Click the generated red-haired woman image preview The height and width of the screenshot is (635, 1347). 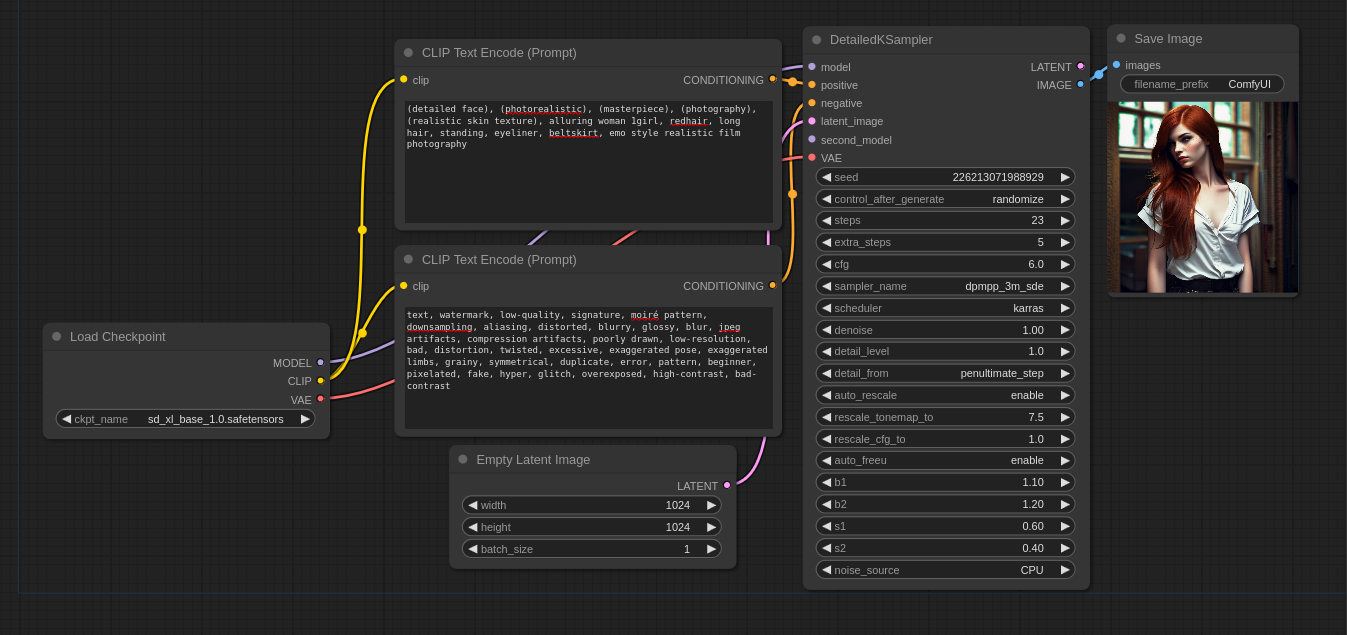[1202, 197]
